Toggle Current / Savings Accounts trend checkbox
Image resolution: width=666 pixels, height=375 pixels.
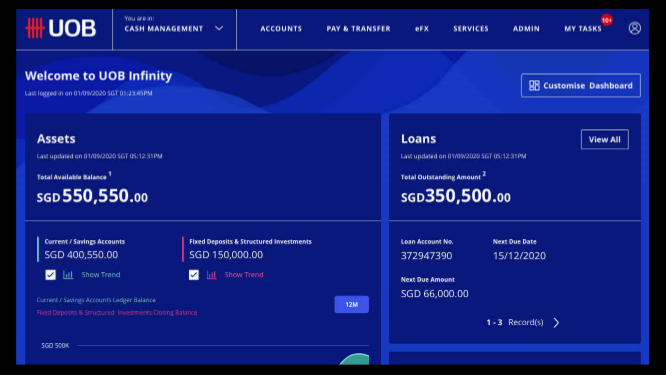tap(51, 275)
